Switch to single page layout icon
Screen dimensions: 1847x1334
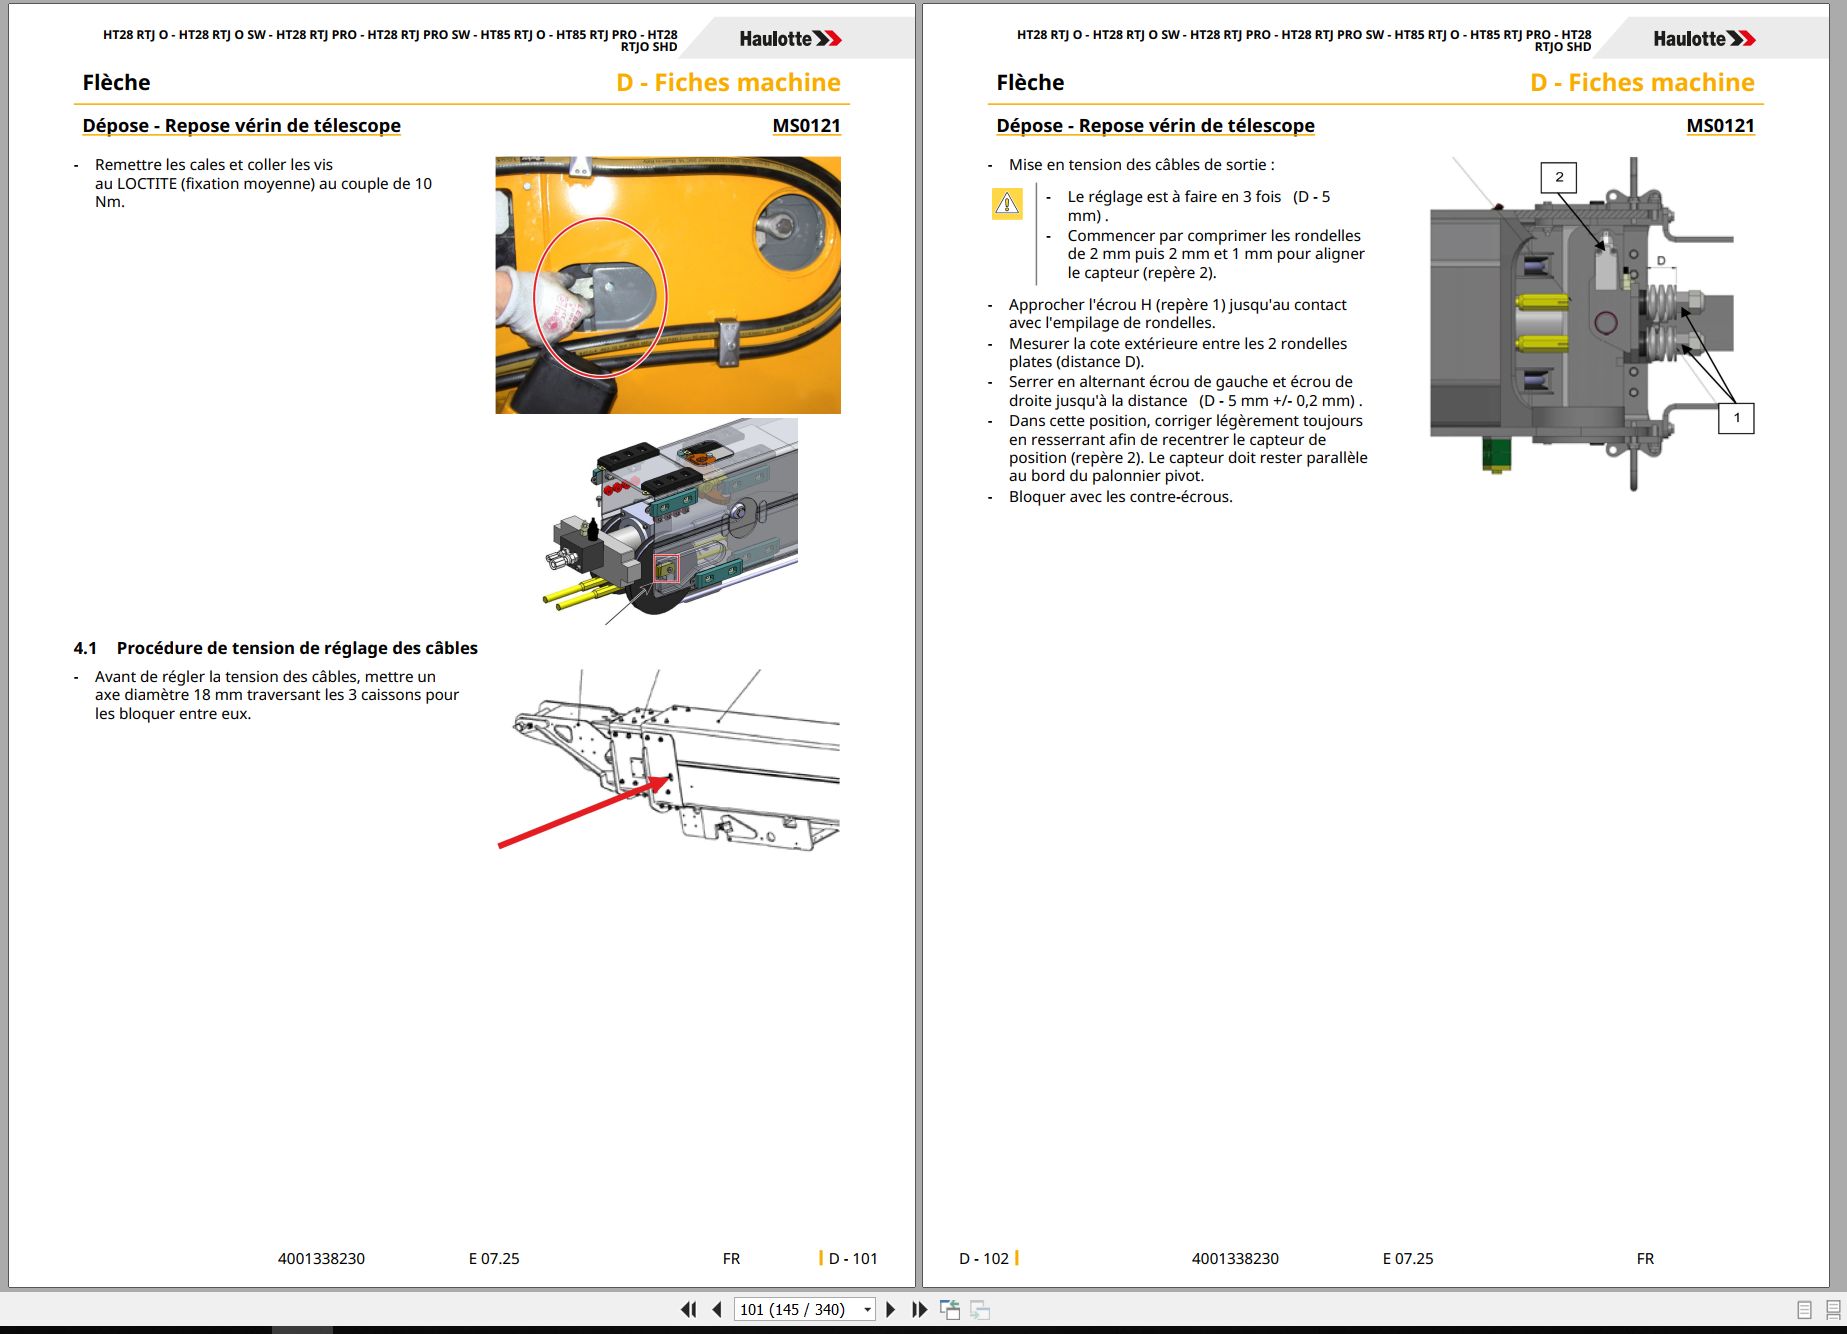pos(1804,1310)
